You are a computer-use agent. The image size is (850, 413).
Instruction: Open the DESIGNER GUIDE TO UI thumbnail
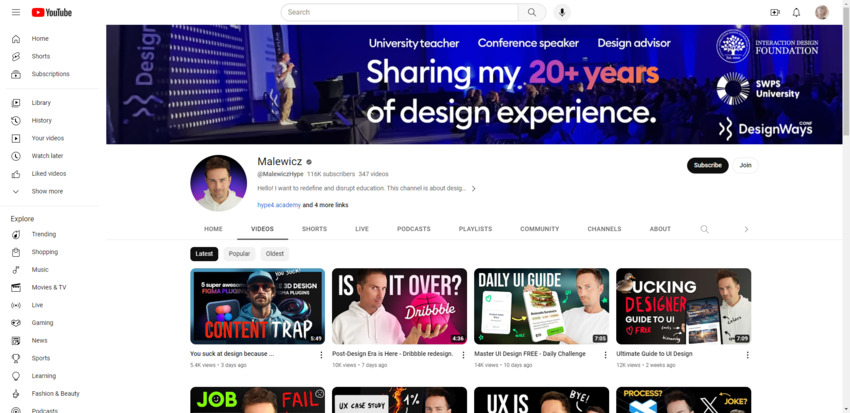pyautogui.click(x=684, y=306)
